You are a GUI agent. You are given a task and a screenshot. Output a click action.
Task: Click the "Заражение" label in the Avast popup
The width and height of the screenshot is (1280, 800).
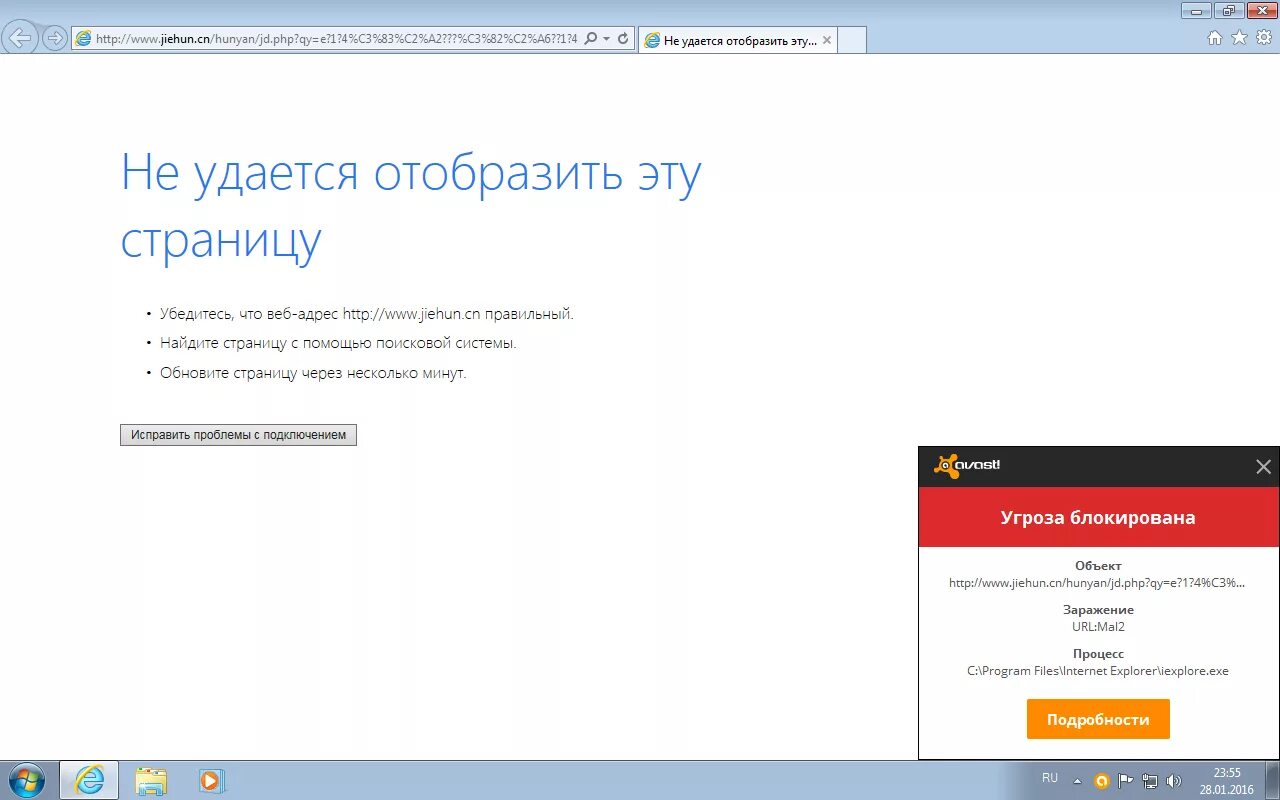pos(1098,610)
